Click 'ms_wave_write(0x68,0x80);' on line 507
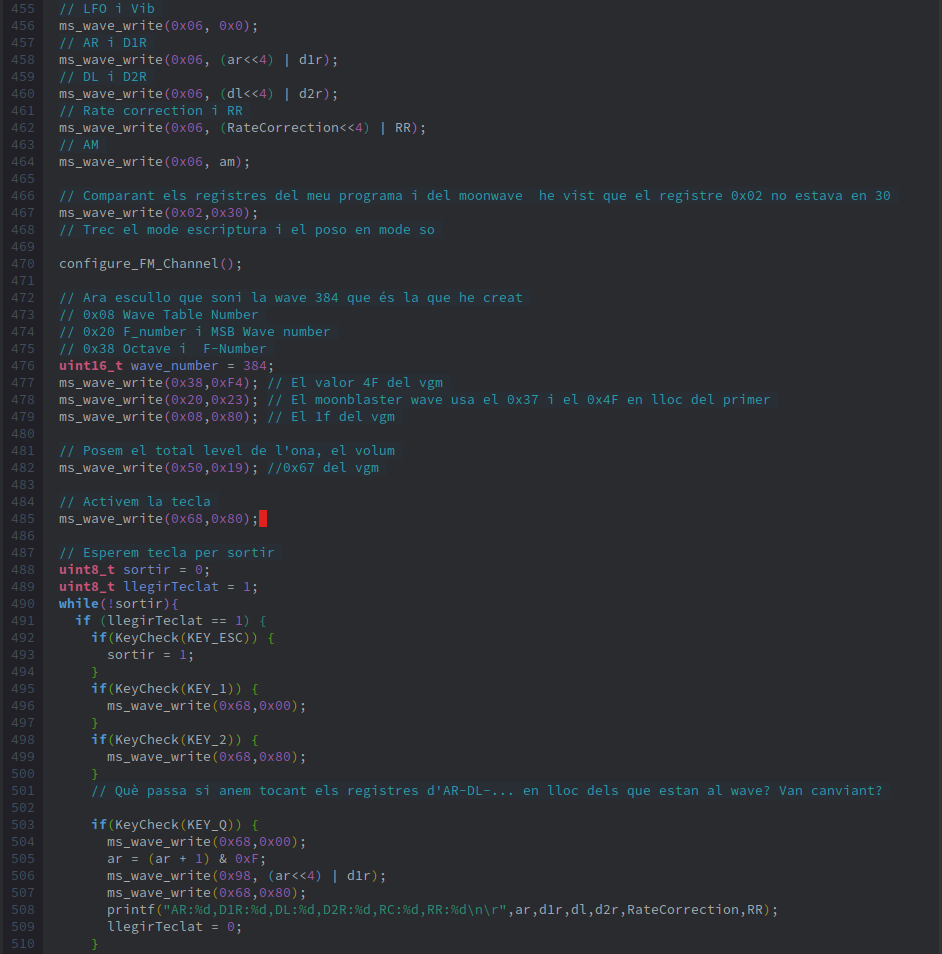The width and height of the screenshot is (942, 954). (x=206, y=894)
